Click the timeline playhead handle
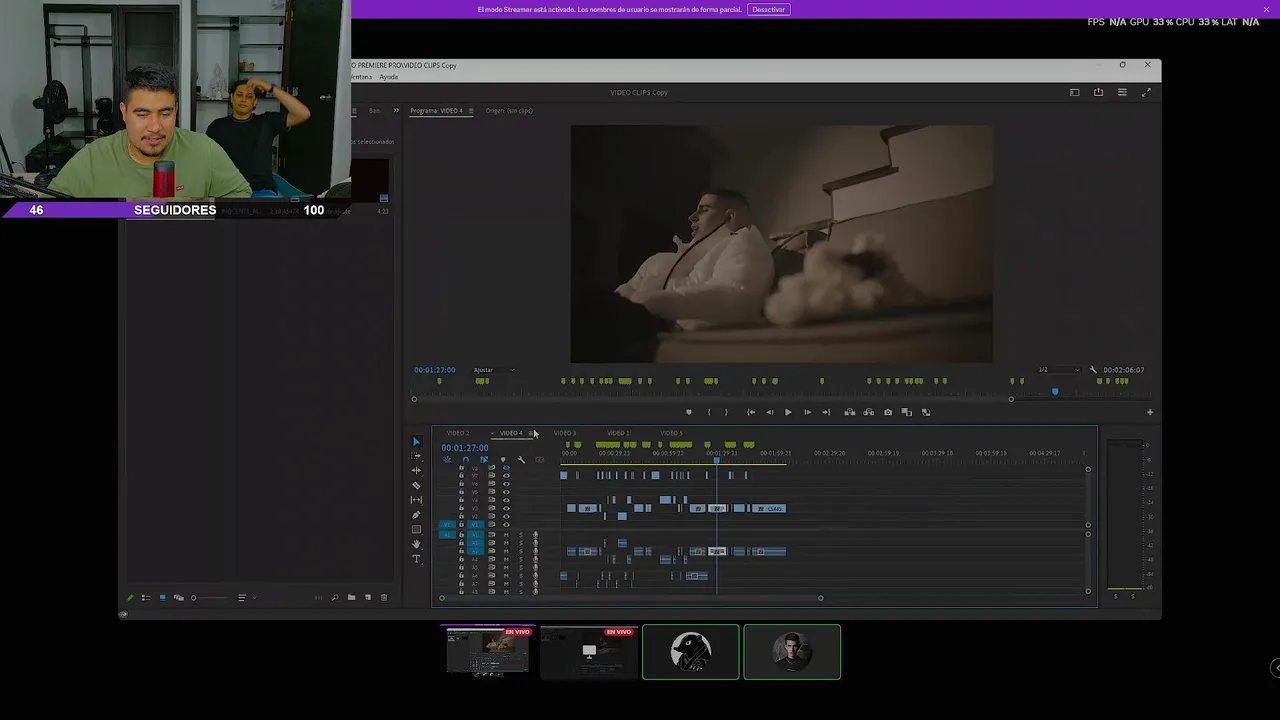The height and width of the screenshot is (720, 1280). 716,460
